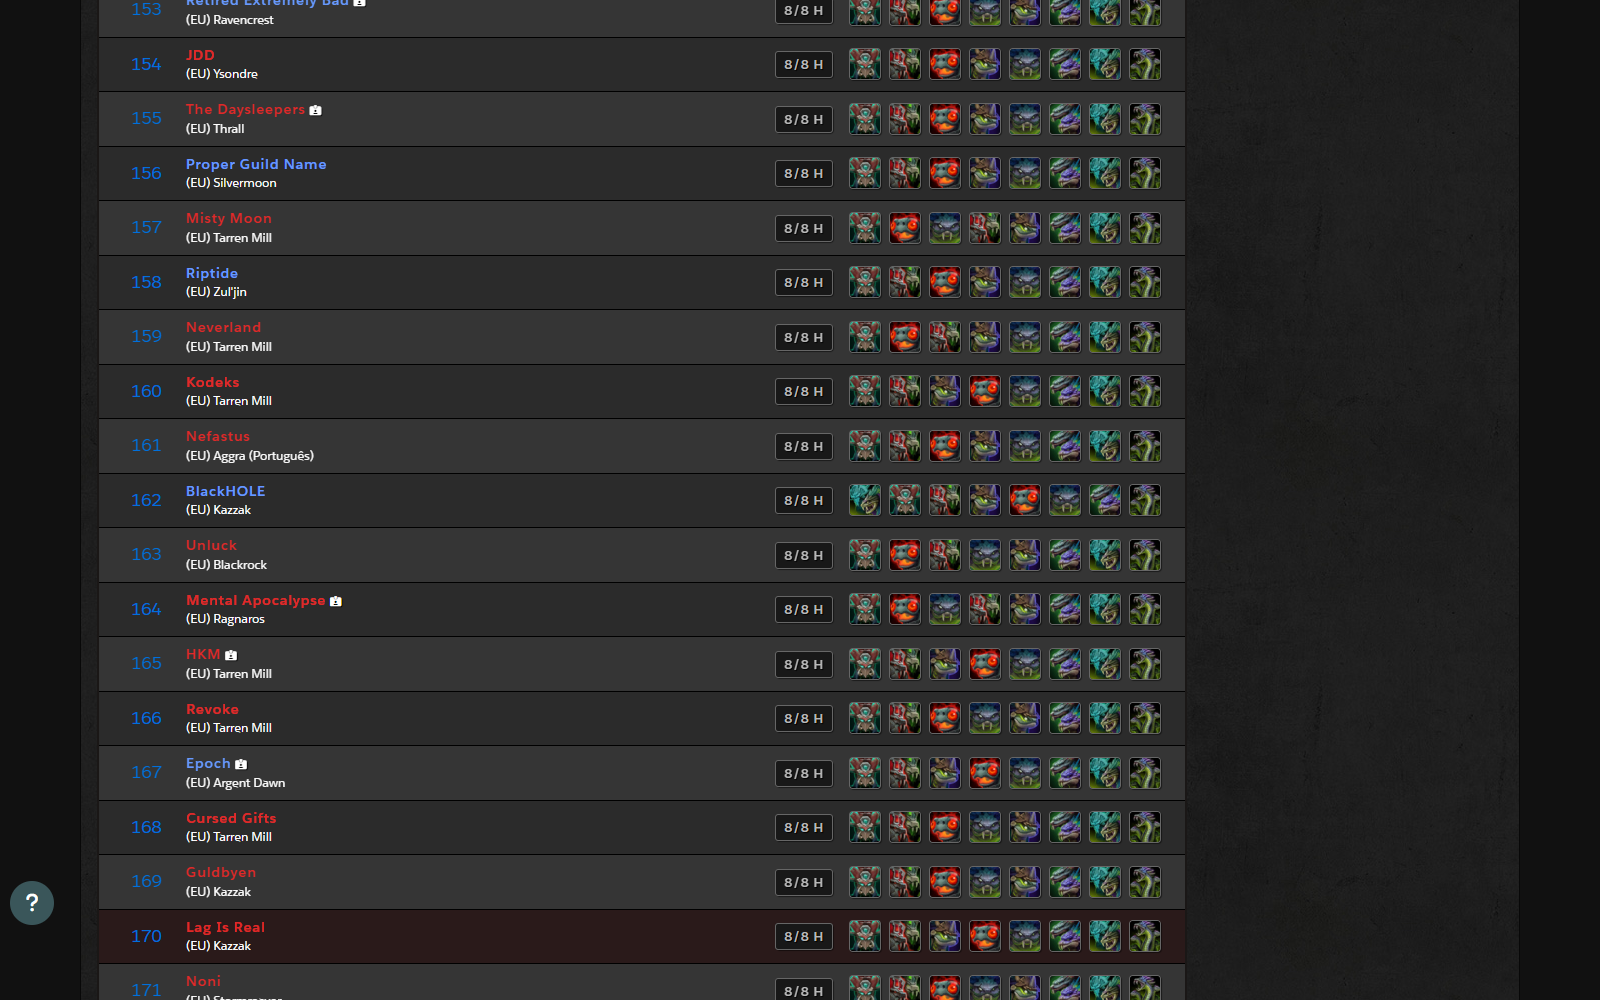The width and height of the screenshot is (1600, 1000).
Task: Click first boss icon in JDD row
Action: click(865, 64)
